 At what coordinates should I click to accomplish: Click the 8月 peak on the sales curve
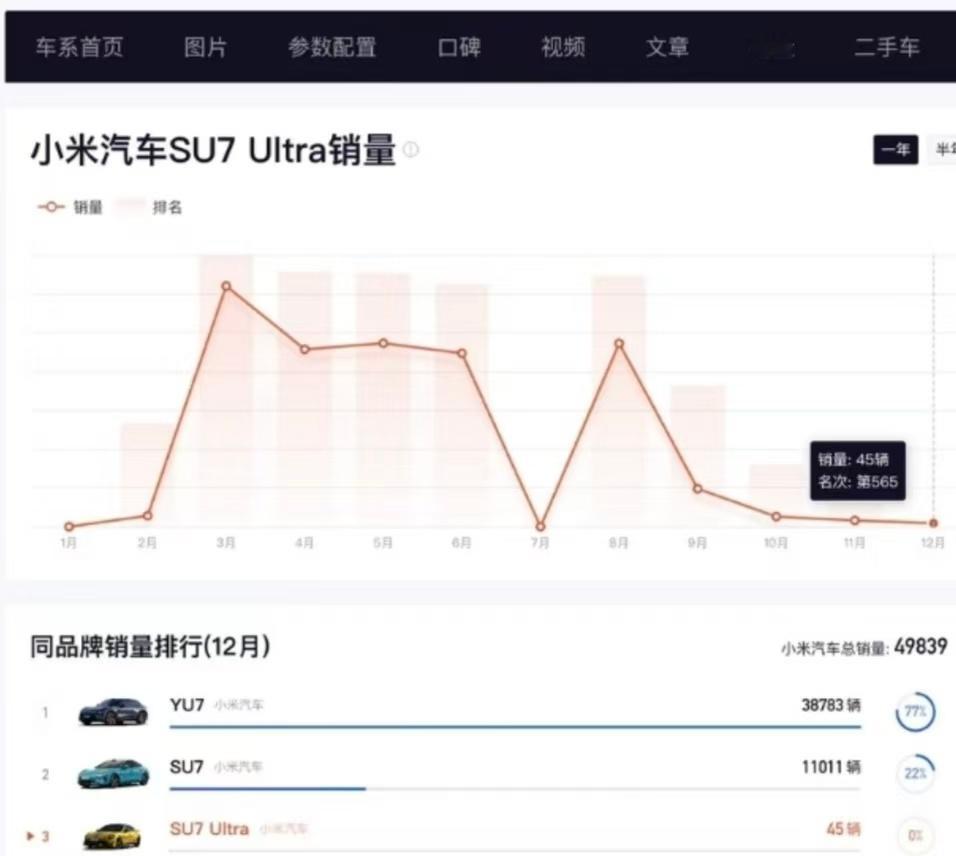coord(618,344)
